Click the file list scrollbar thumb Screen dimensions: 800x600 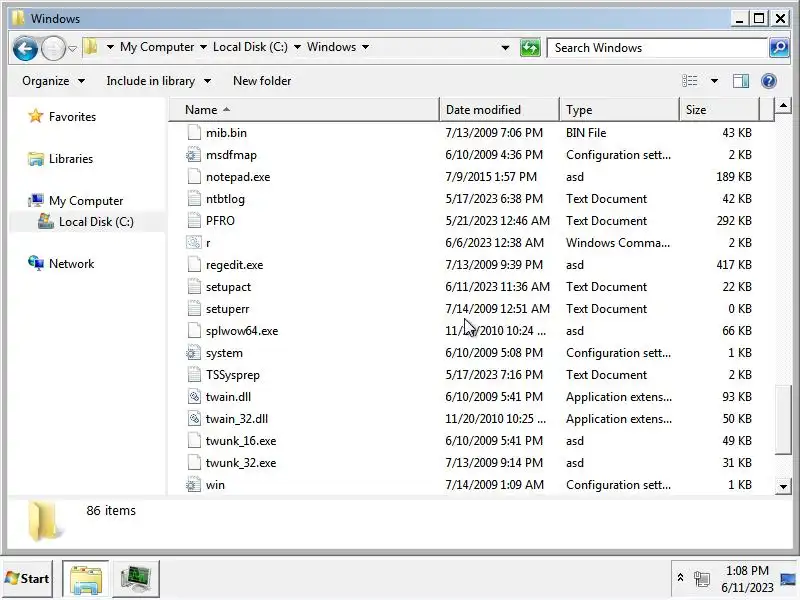[783, 419]
